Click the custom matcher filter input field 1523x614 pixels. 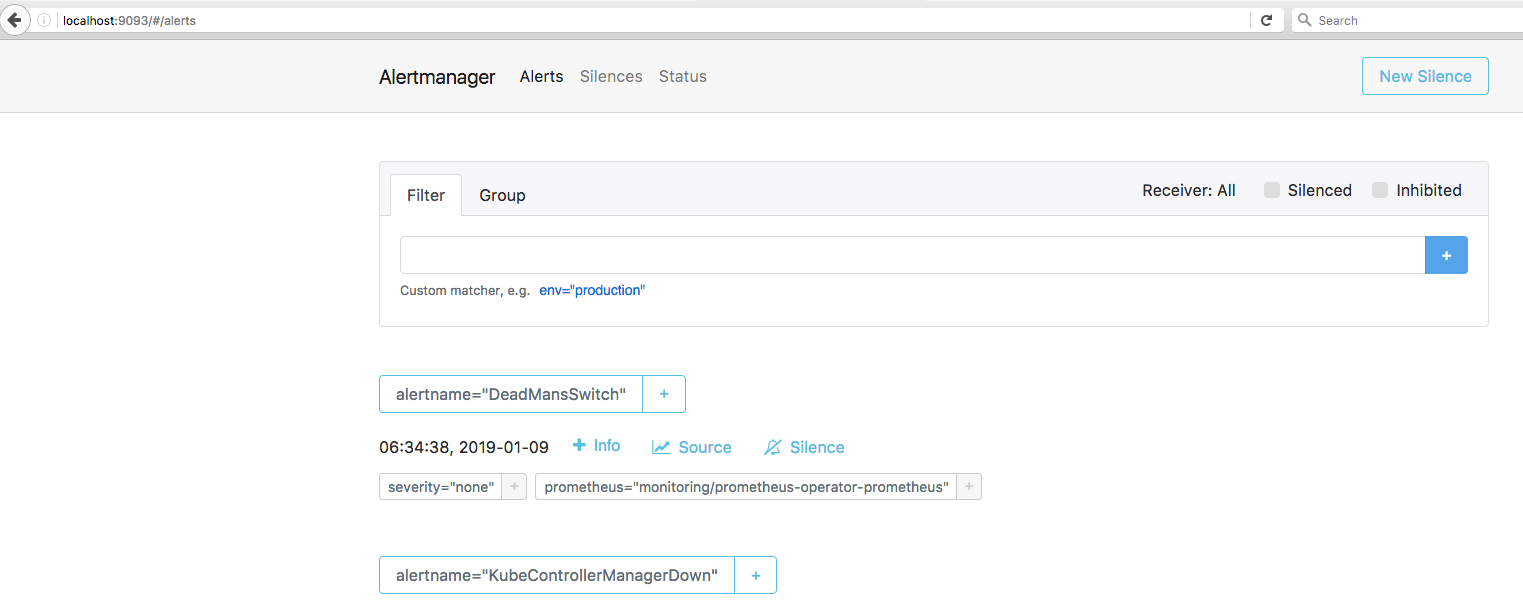click(911, 255)
